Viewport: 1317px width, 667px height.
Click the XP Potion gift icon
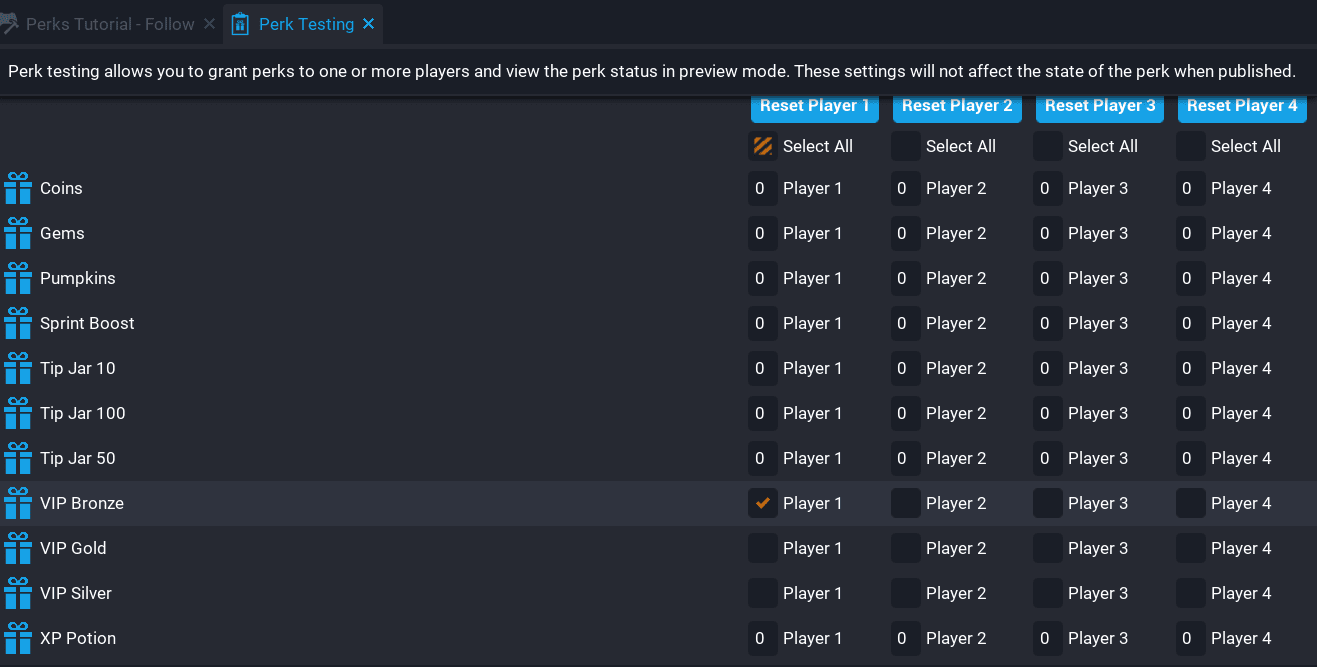pyautogui.click(x=18, y=638)
